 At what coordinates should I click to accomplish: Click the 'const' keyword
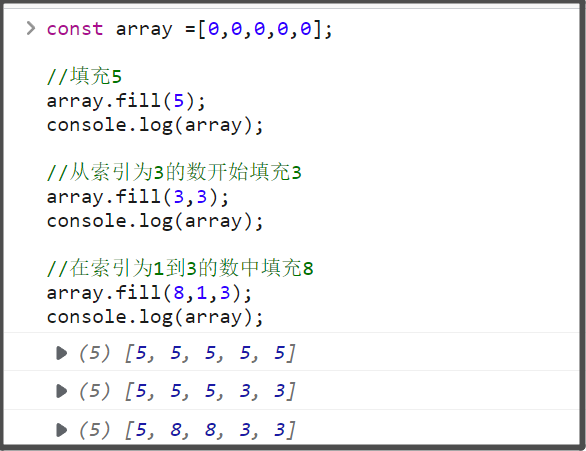point(75,29)
